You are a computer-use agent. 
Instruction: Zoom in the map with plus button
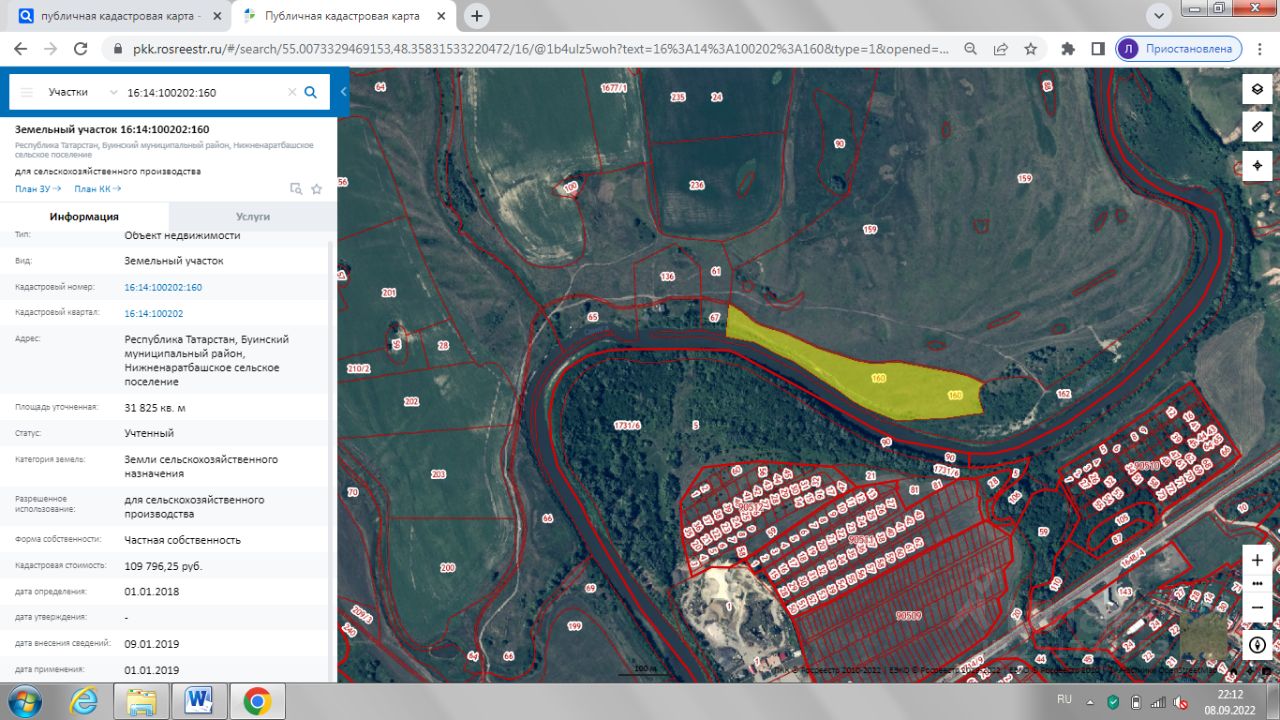tap(1257, 560)
